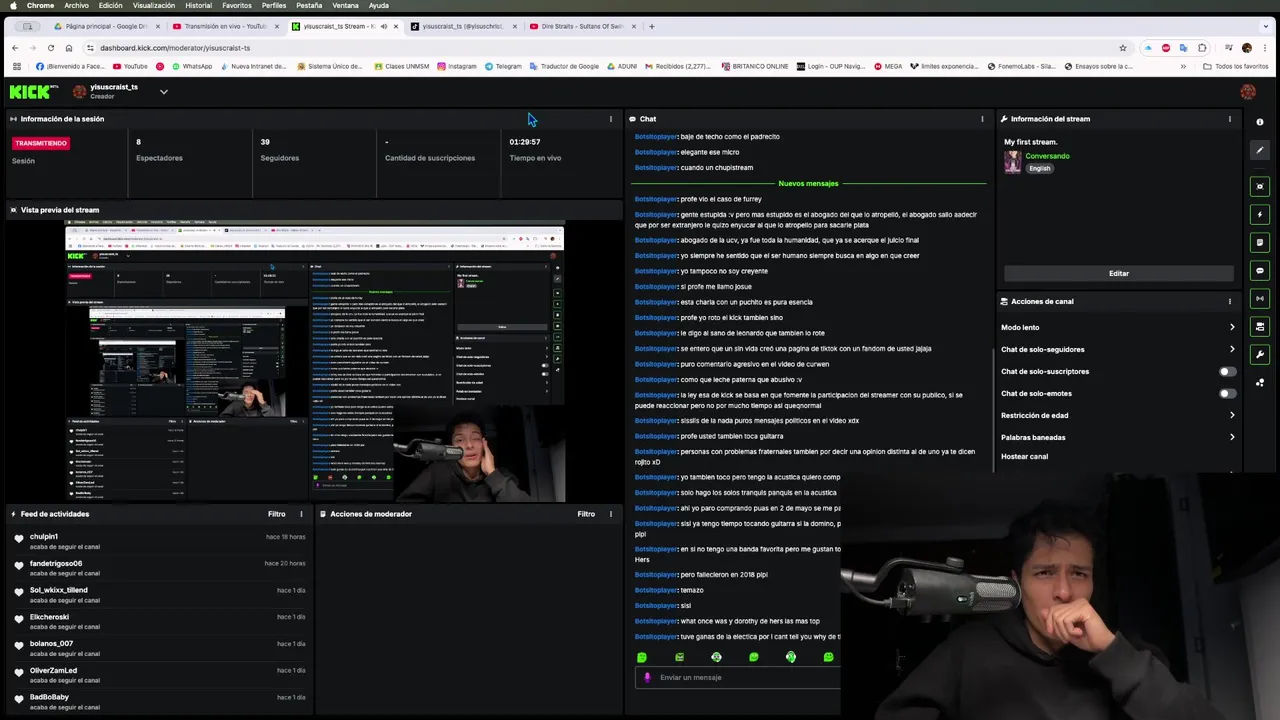
Task: Click the first green emote below chat
Action: pyautogui.click(x=642, y=657)
